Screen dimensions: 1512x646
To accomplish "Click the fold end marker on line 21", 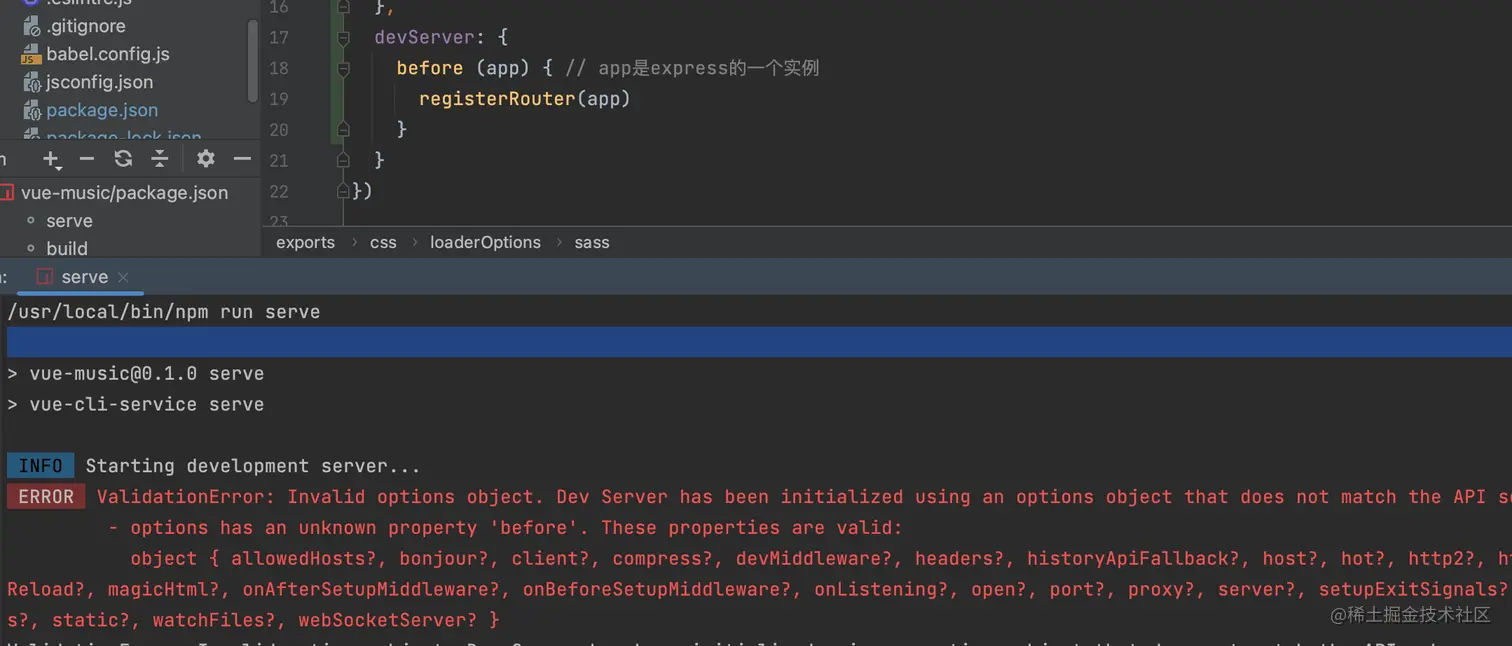I will pyautogui.click(x=344, y=160).
